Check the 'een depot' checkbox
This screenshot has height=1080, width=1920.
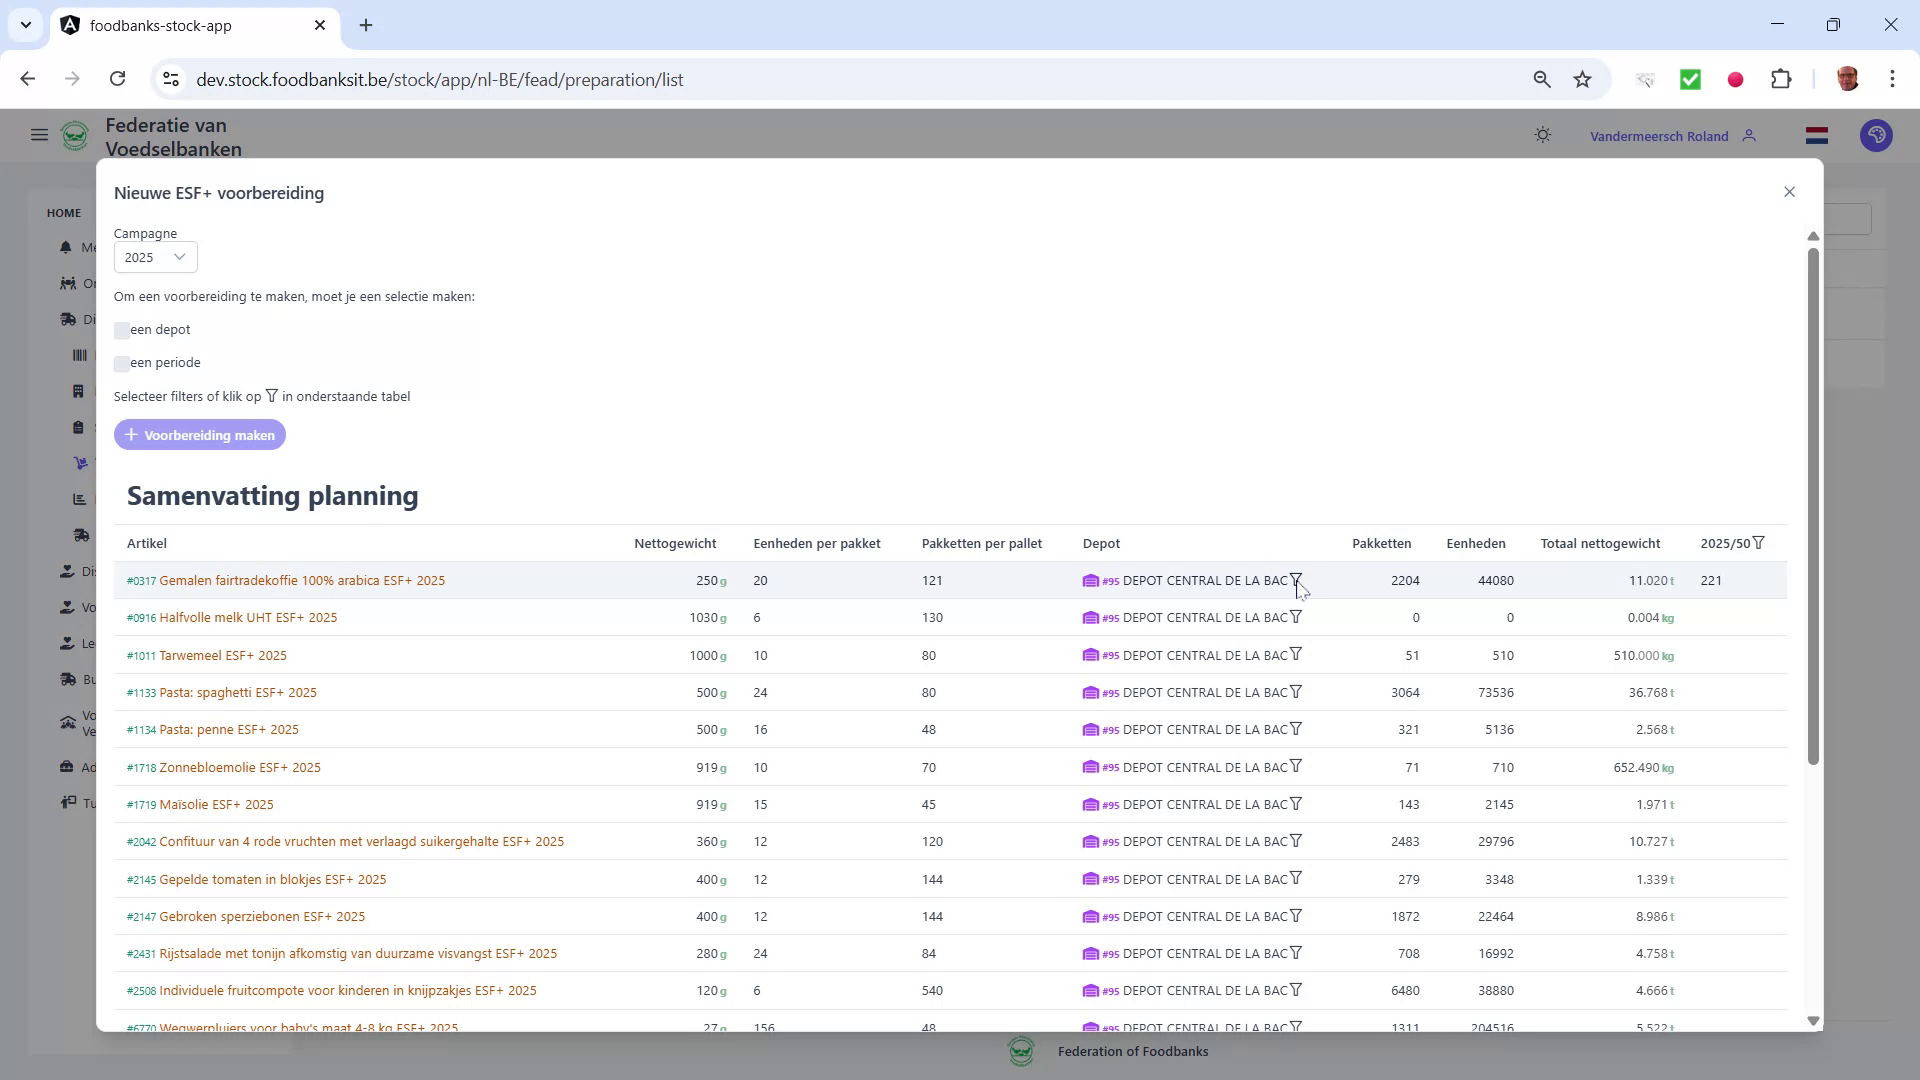(x=122, y=331)
